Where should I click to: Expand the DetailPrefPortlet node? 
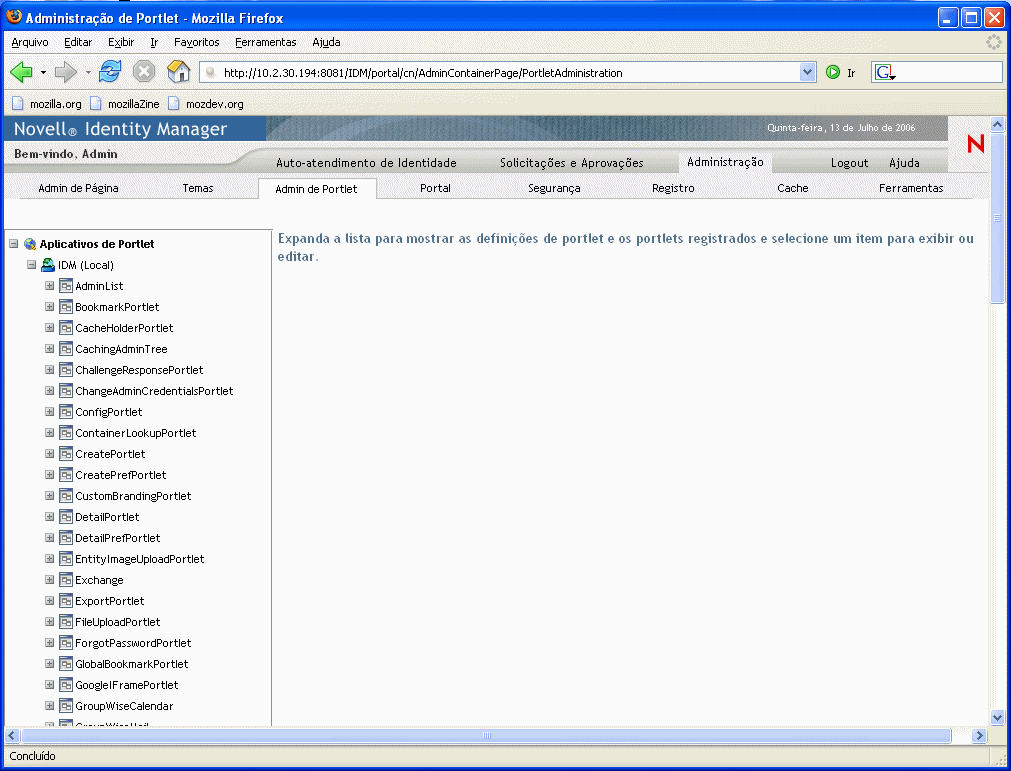49,538
